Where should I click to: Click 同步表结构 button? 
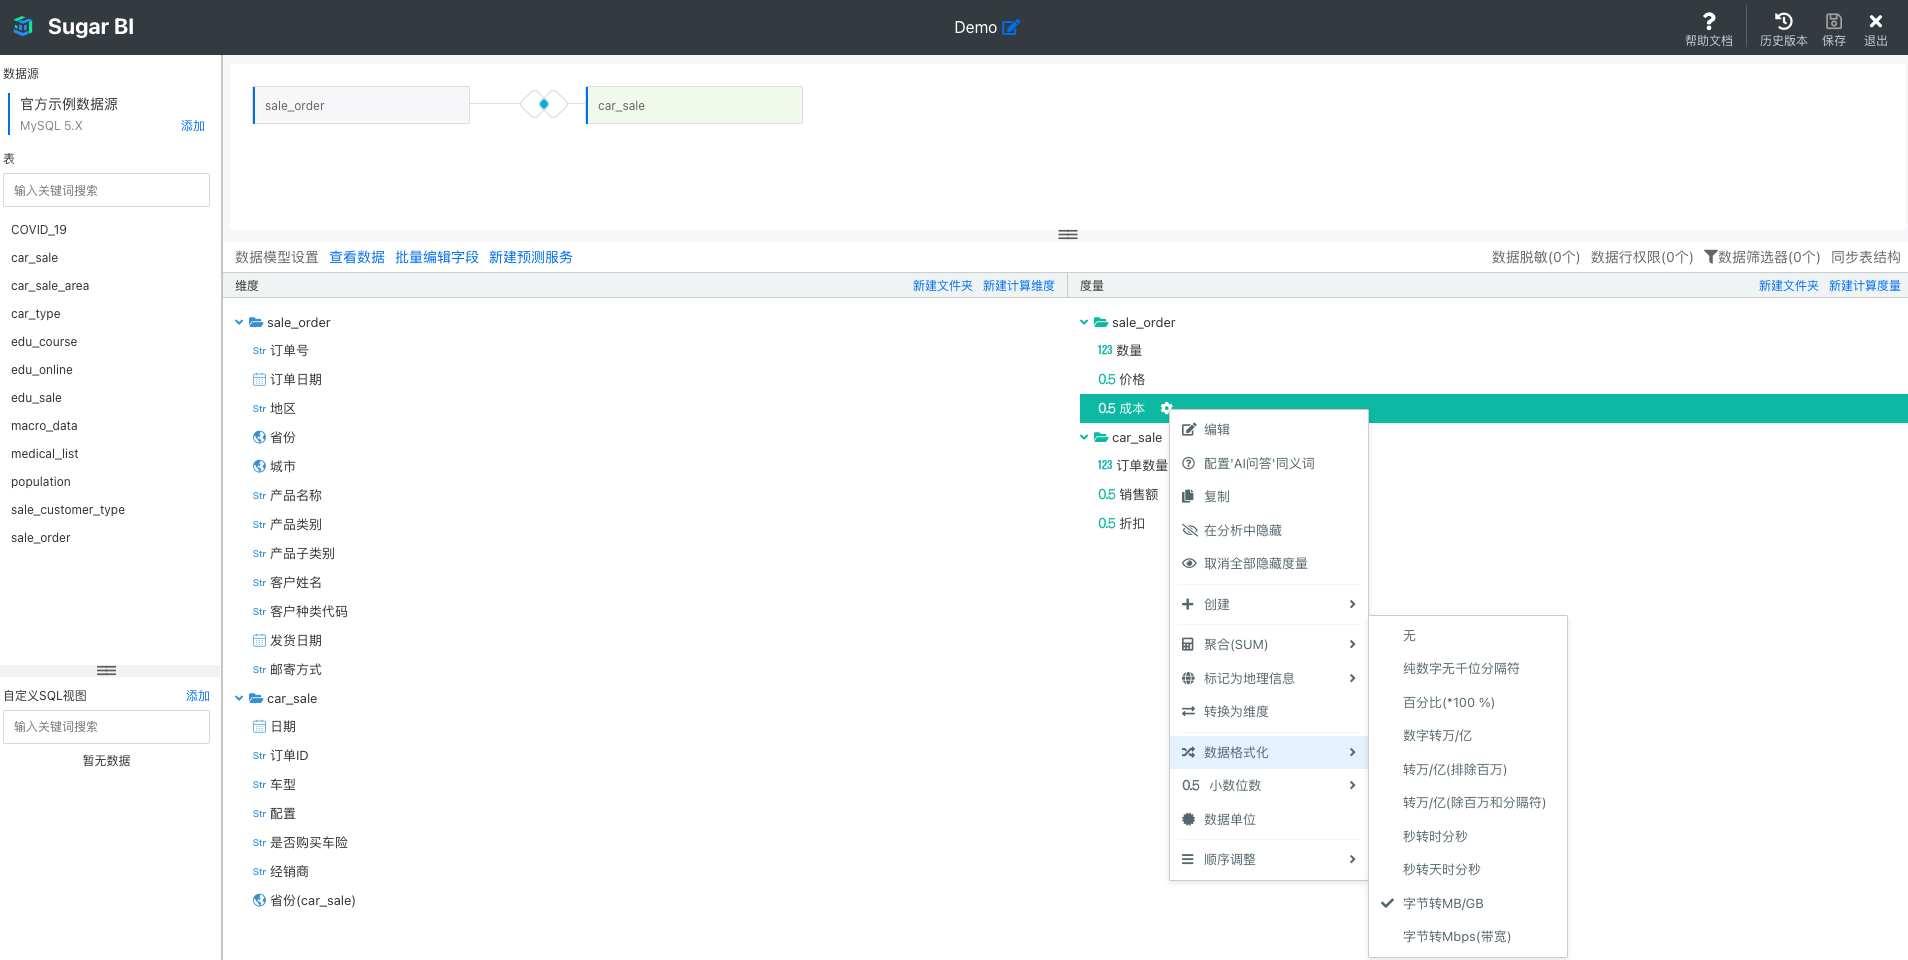(x=1866, y=257)
